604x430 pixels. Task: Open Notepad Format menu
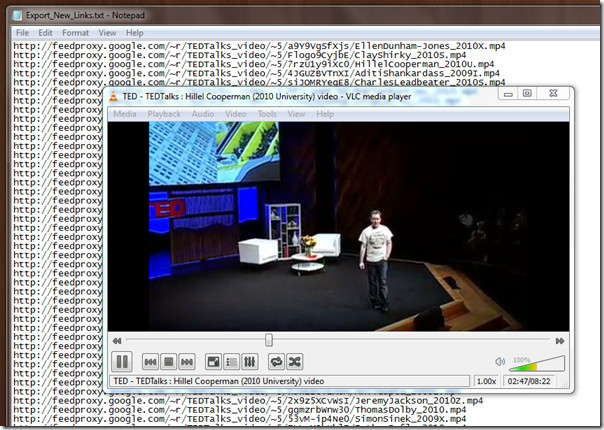pyautogui.click(x=76, y=33)
